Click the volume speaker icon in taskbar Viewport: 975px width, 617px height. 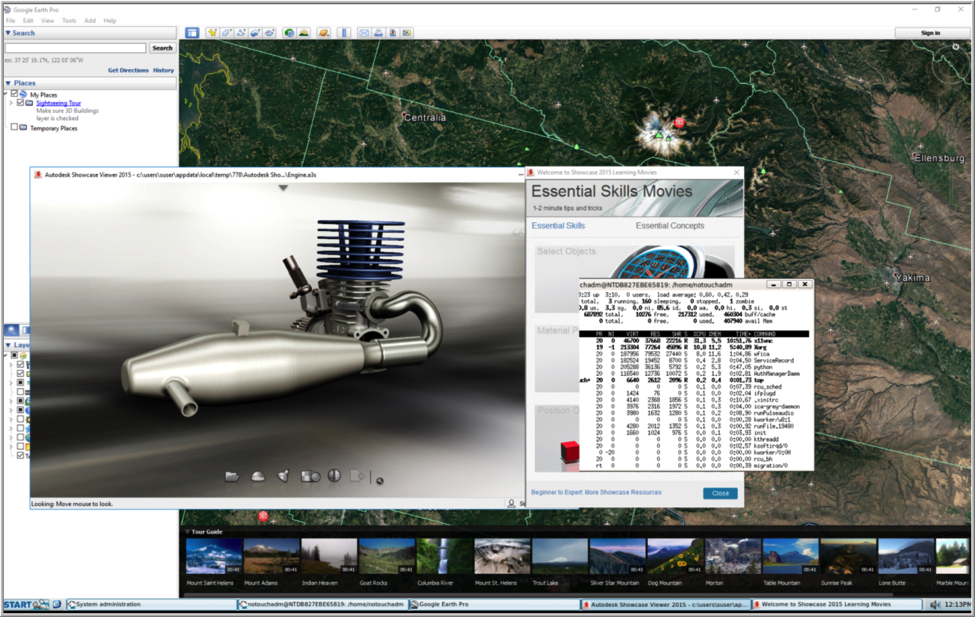tap(935, 605)
